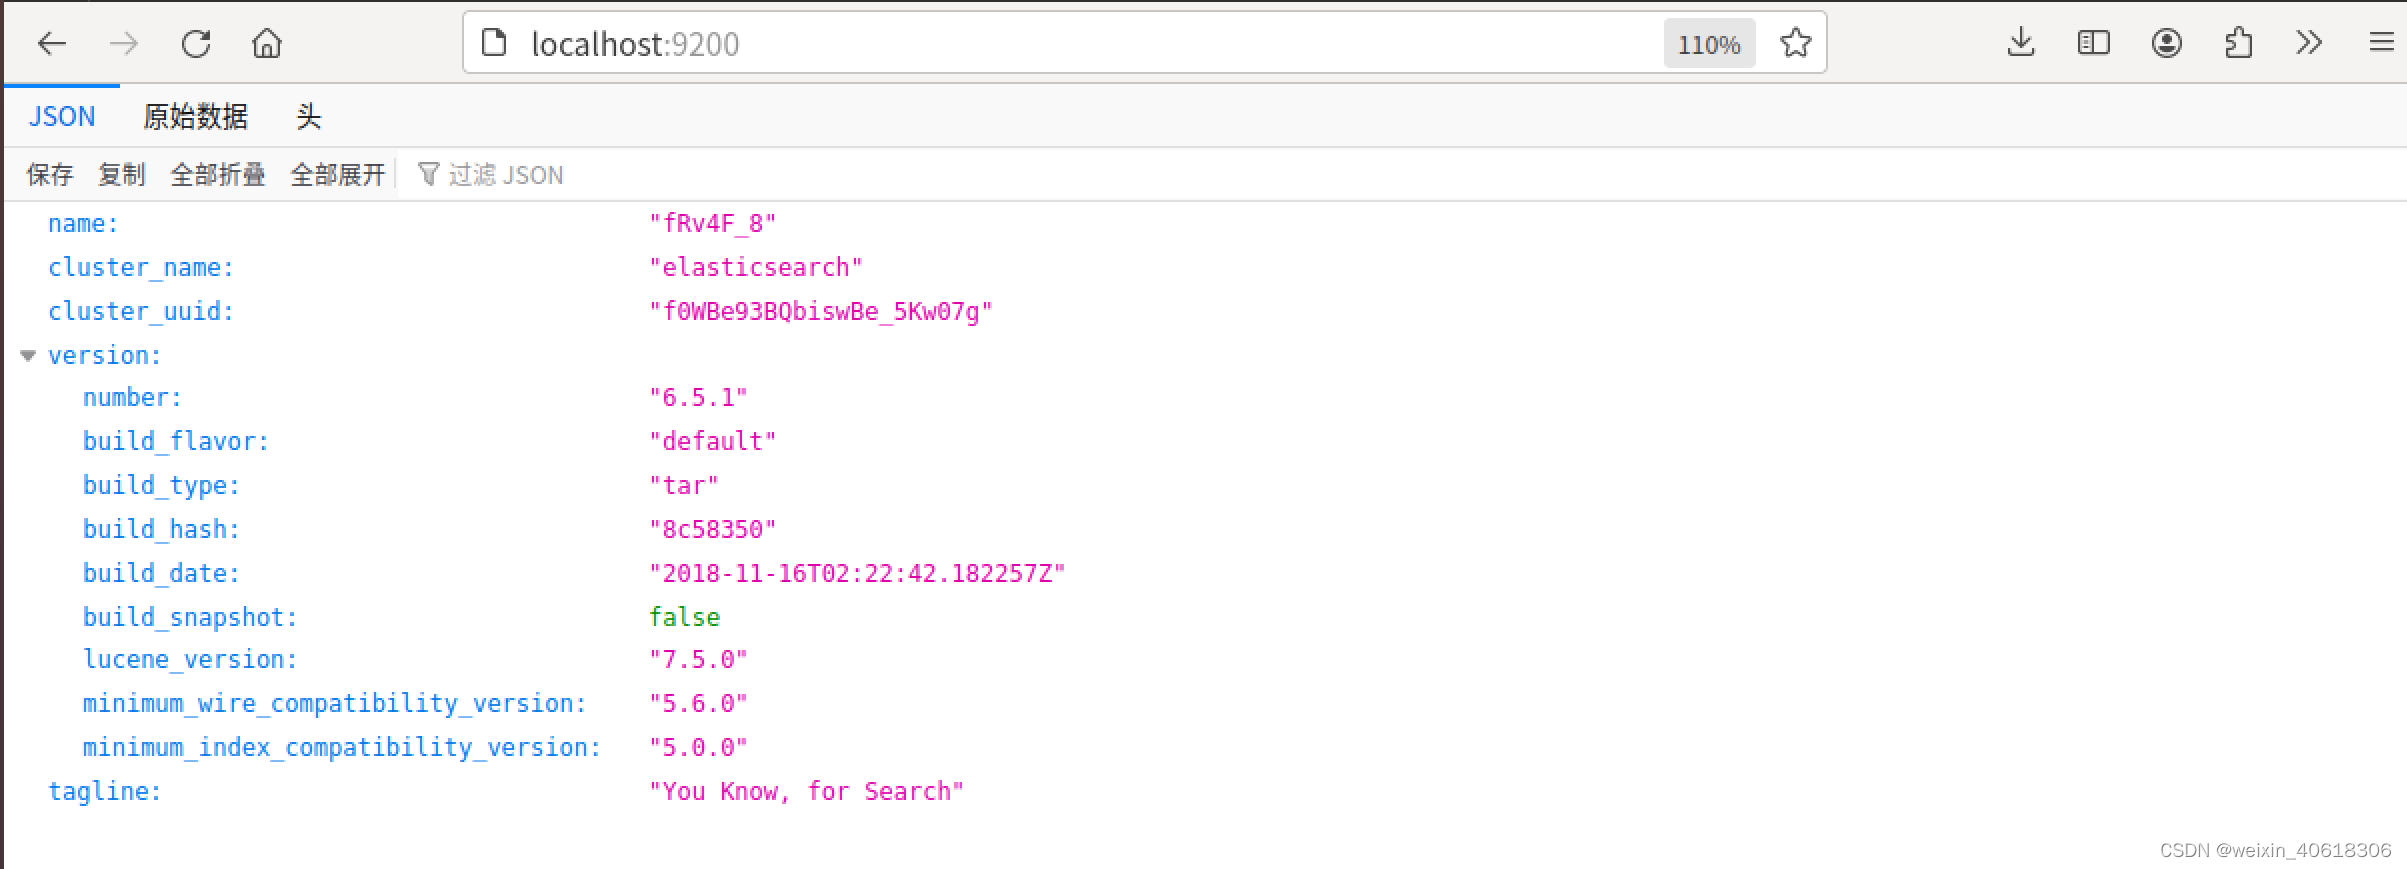Select the build_snapshot key
Viewport: 2407px width, 869px height.
tap(191, 618)
